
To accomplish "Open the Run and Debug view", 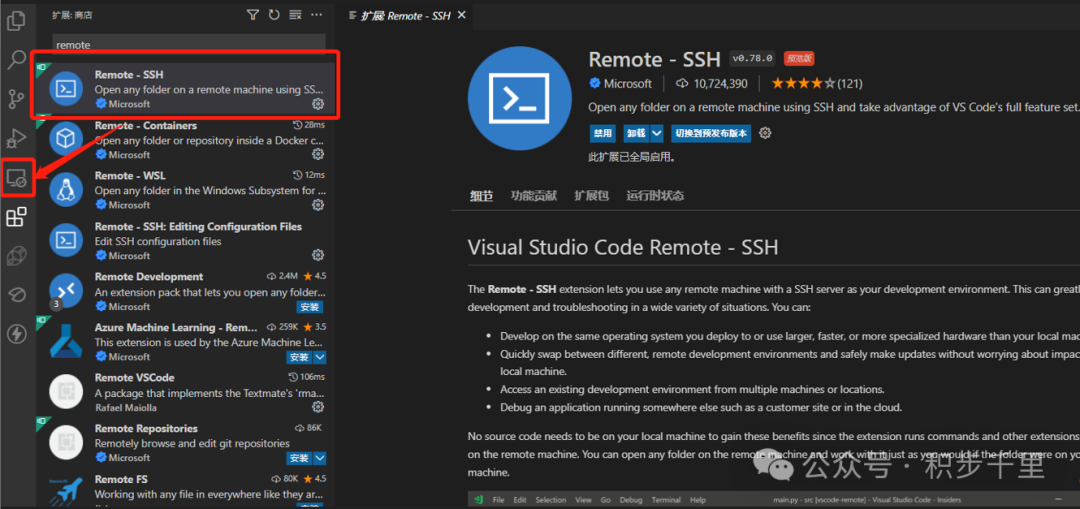I will tap(16, 138).
